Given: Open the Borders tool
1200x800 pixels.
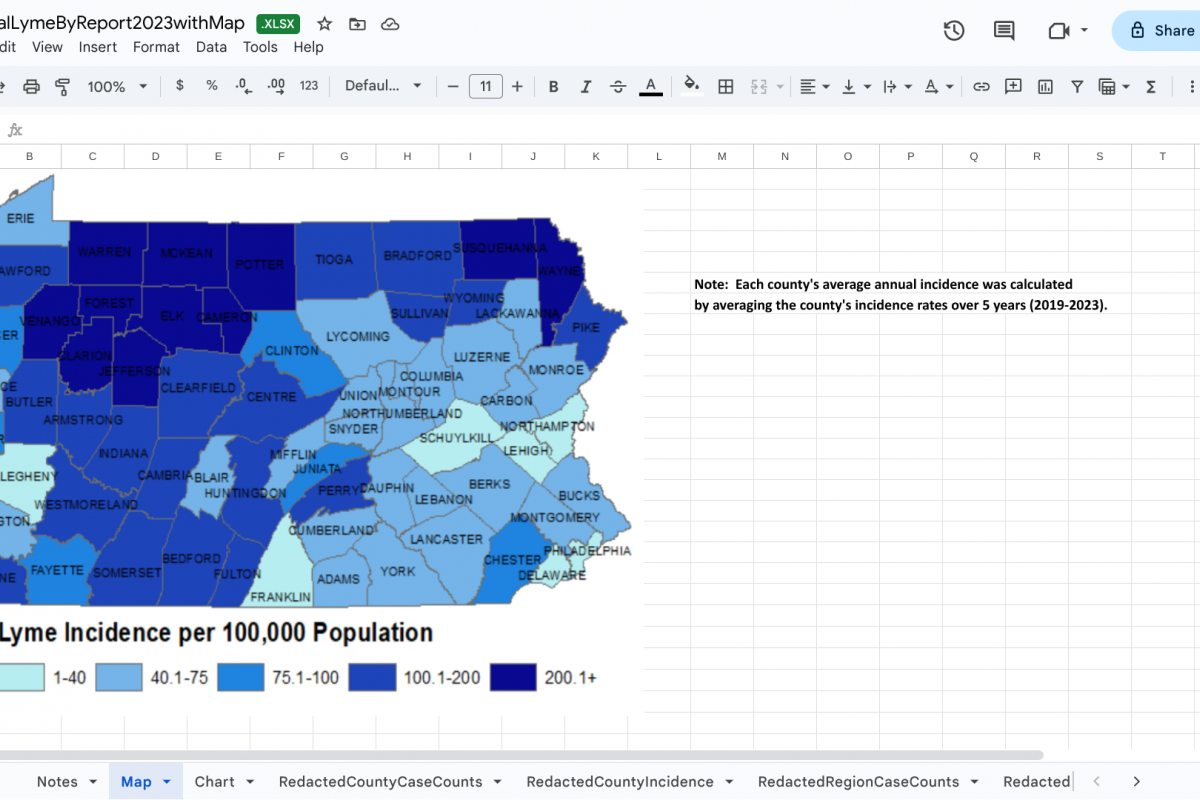Looking at the screenshot, I should point(726,87).
